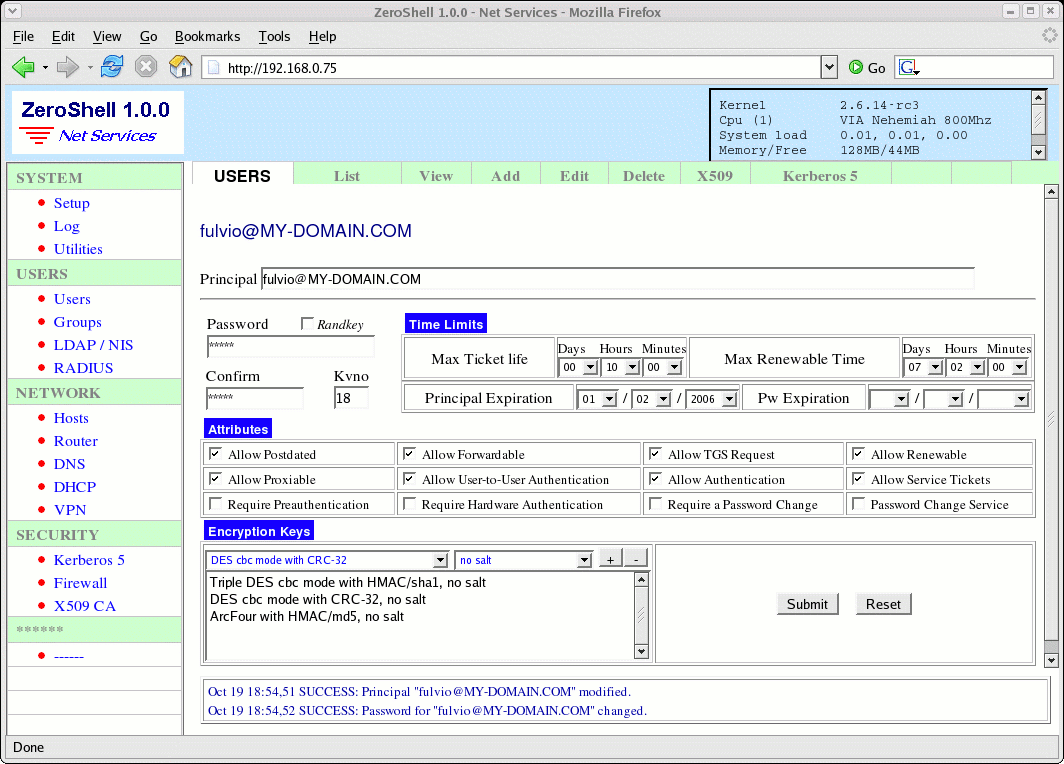The image size is (1064, 764).
Task: Open Max Renewable Time Hours dropdown
Action: pyautogui.click(x=966, y=367)
